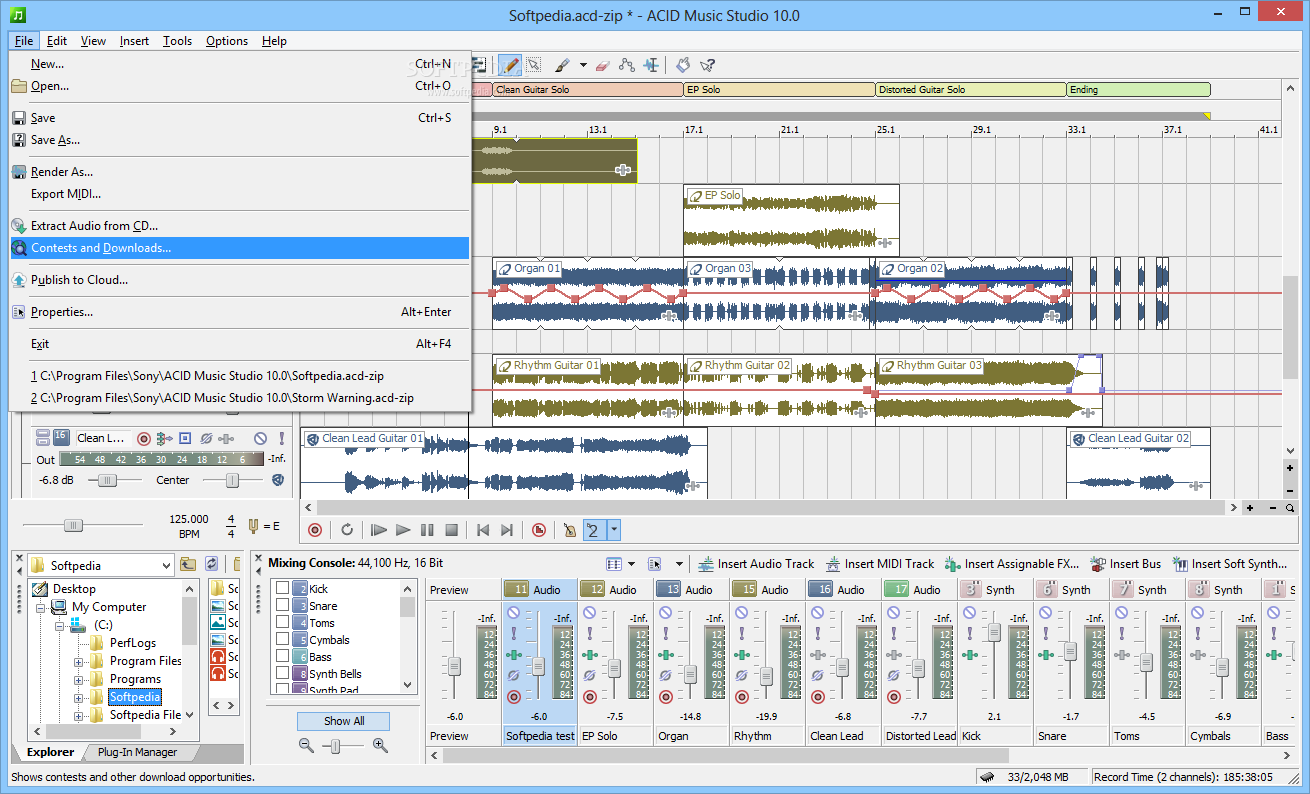
Task: Solo the Clean Lead track in the track header
Action: pos(281,438)
